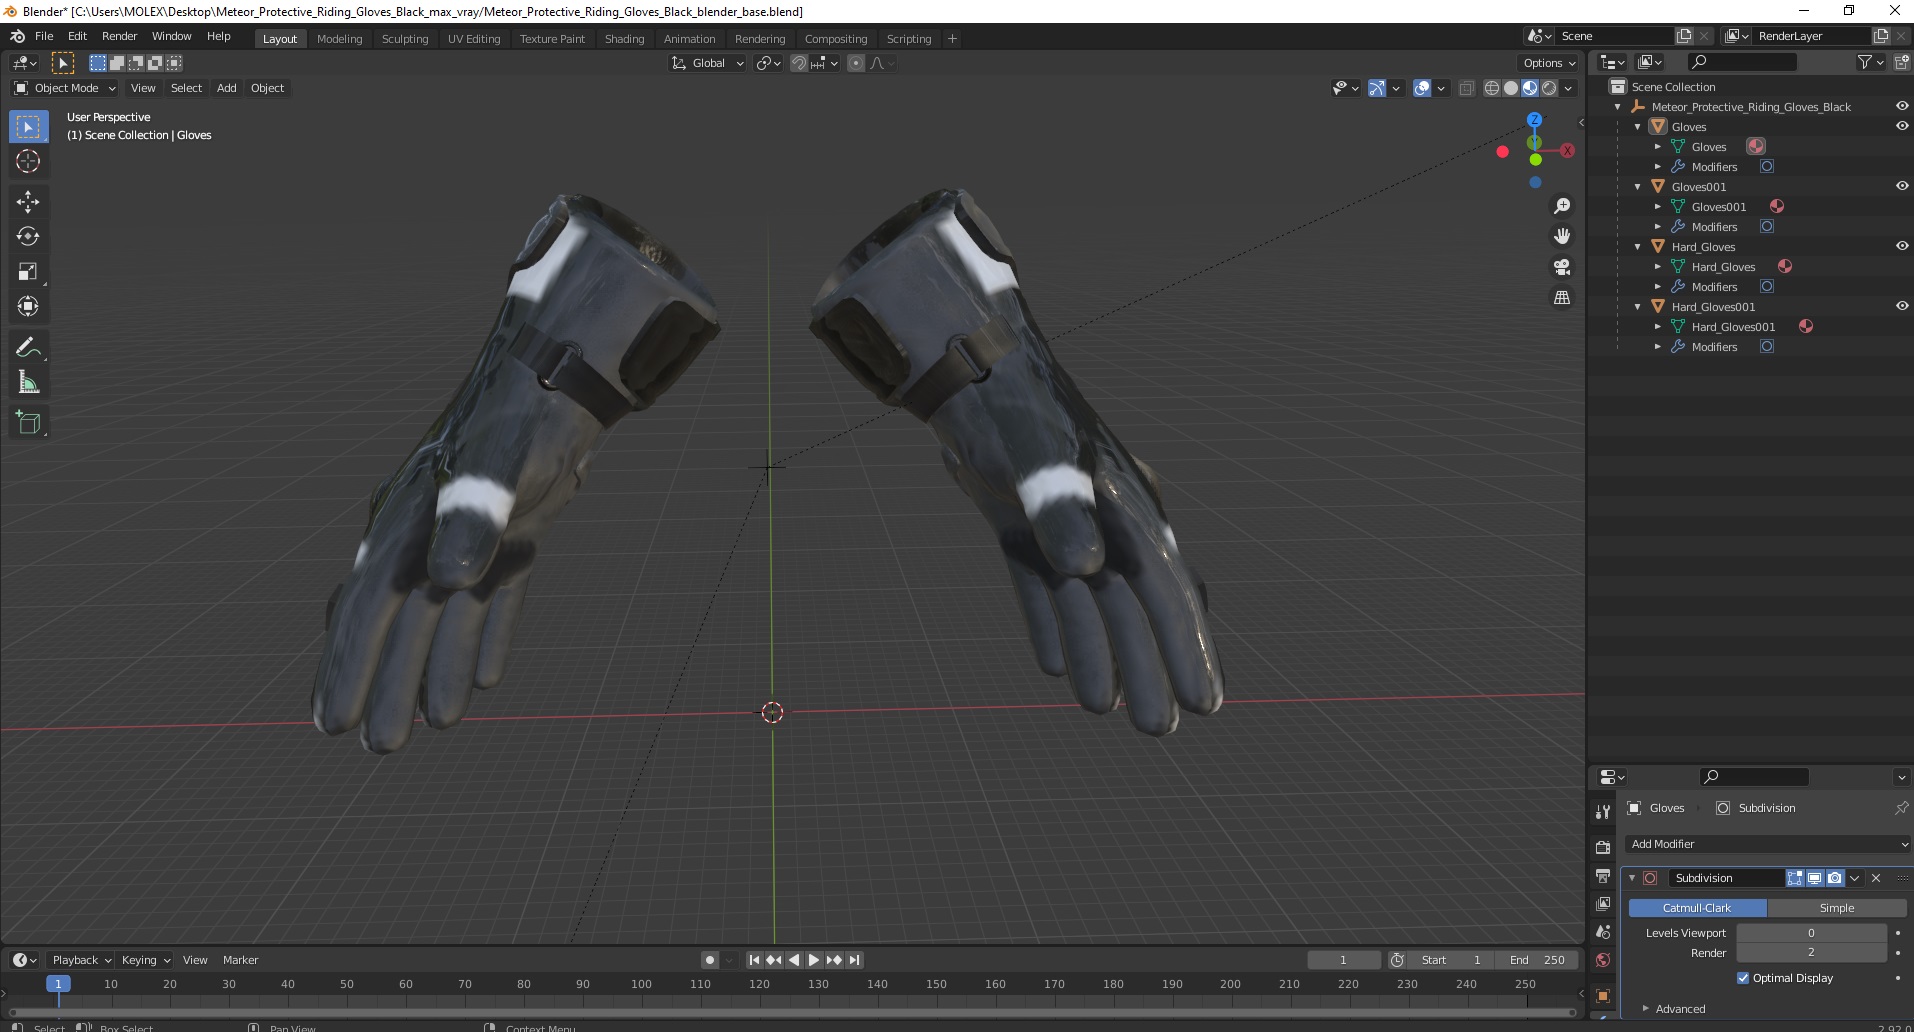
Task: Switch to the Shading workspace tab
Action: coord(624,39)
